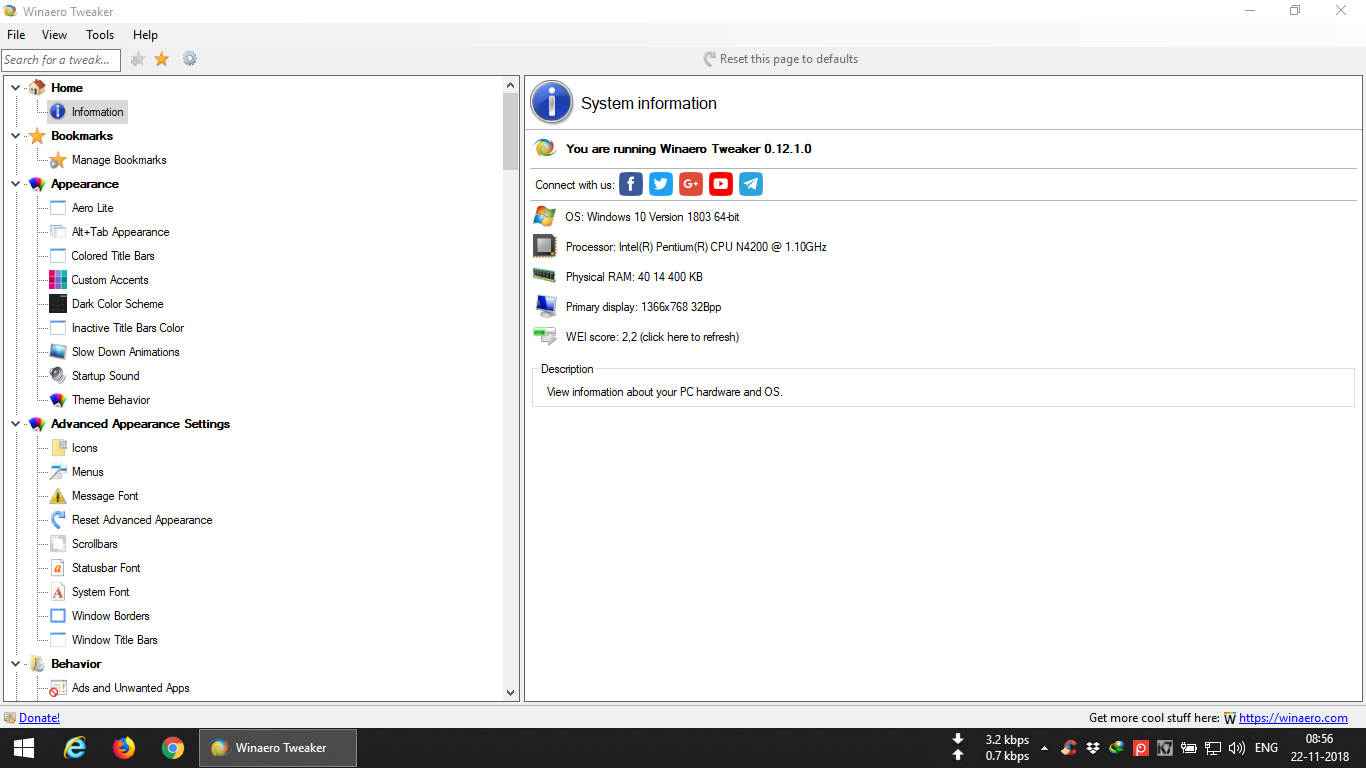Click Reset this page to defaults

pos(780,59)
